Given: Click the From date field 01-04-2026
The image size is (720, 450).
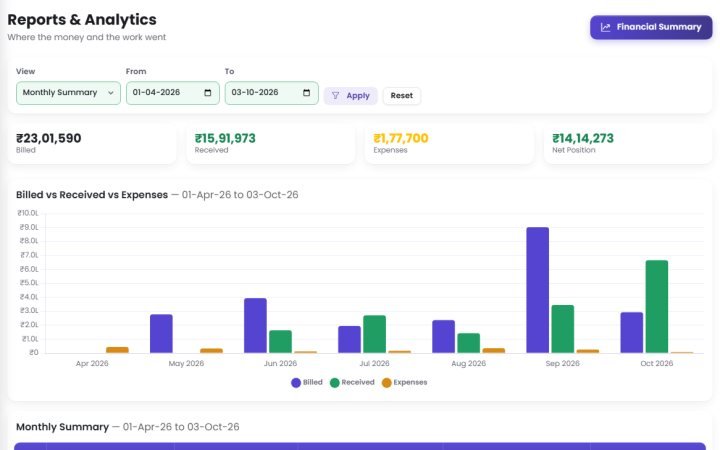Looking at the screenshot, I should click(x=173, y=93).
